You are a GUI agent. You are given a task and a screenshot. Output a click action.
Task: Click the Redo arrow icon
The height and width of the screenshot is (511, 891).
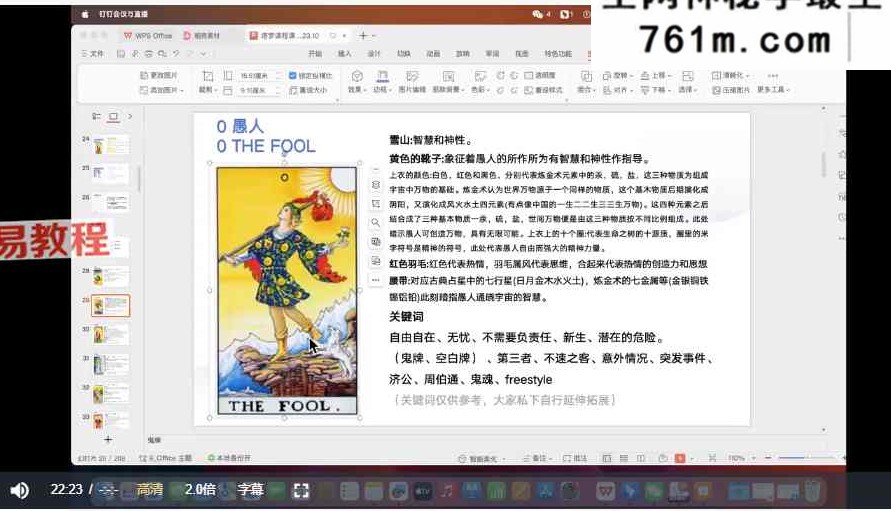[190, 53]
